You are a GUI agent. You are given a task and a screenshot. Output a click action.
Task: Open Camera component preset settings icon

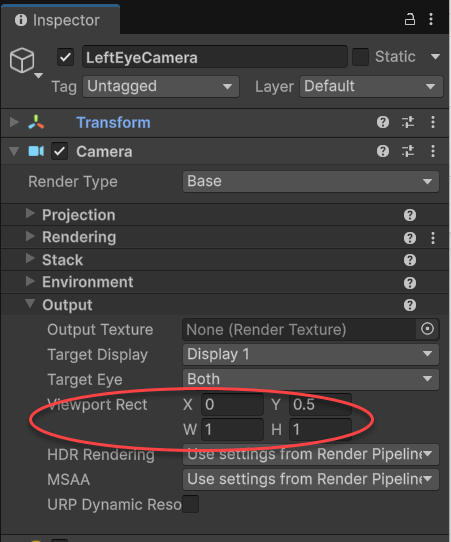pos(408,151)
